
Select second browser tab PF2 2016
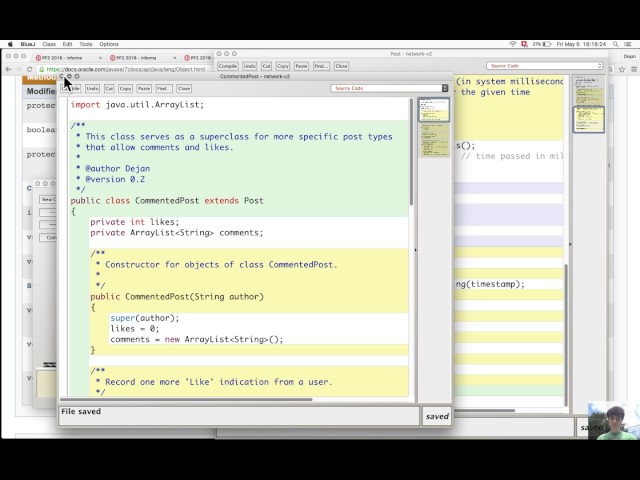139,58
